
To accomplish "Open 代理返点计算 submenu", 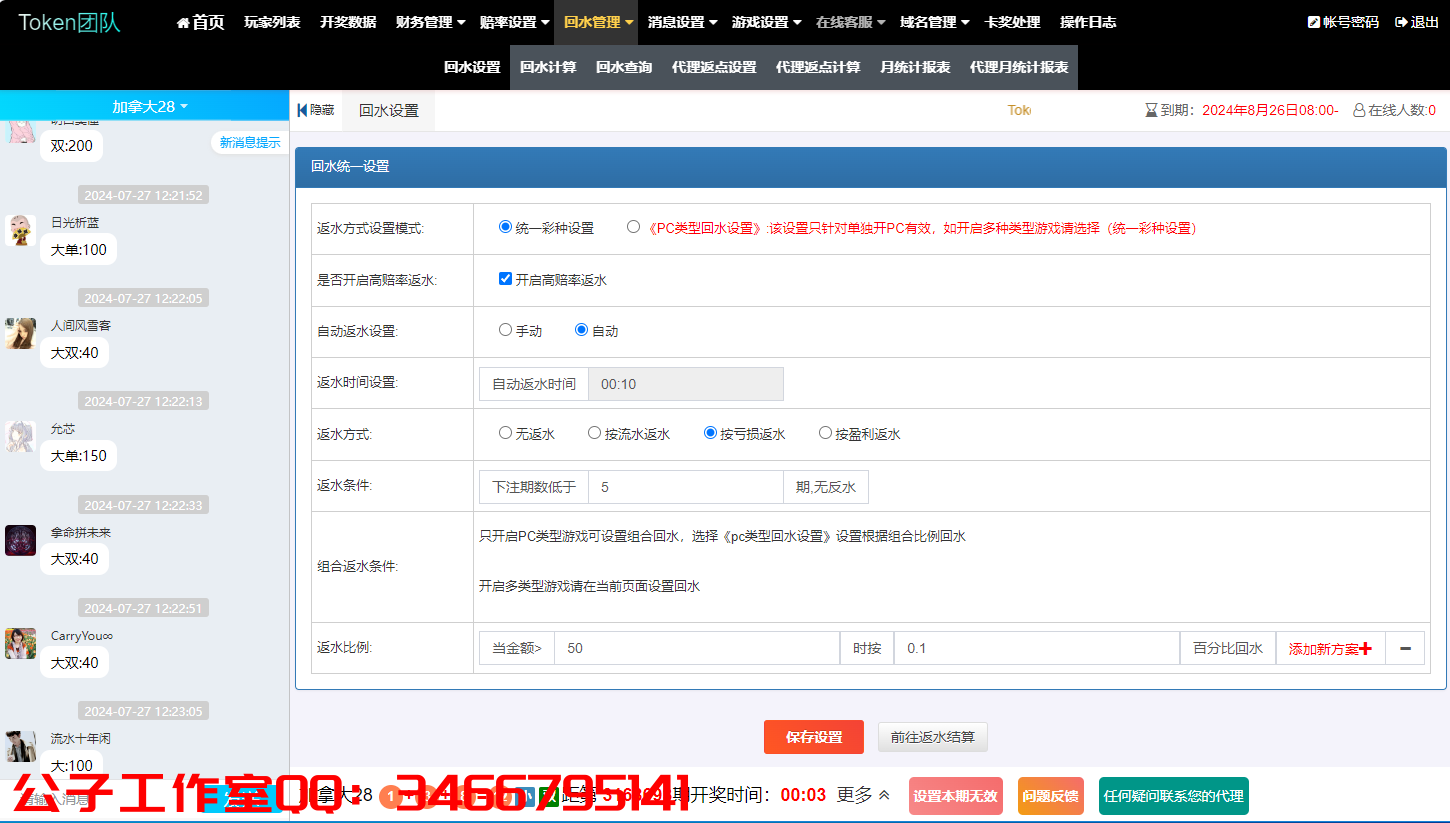I will pos(818,67).
